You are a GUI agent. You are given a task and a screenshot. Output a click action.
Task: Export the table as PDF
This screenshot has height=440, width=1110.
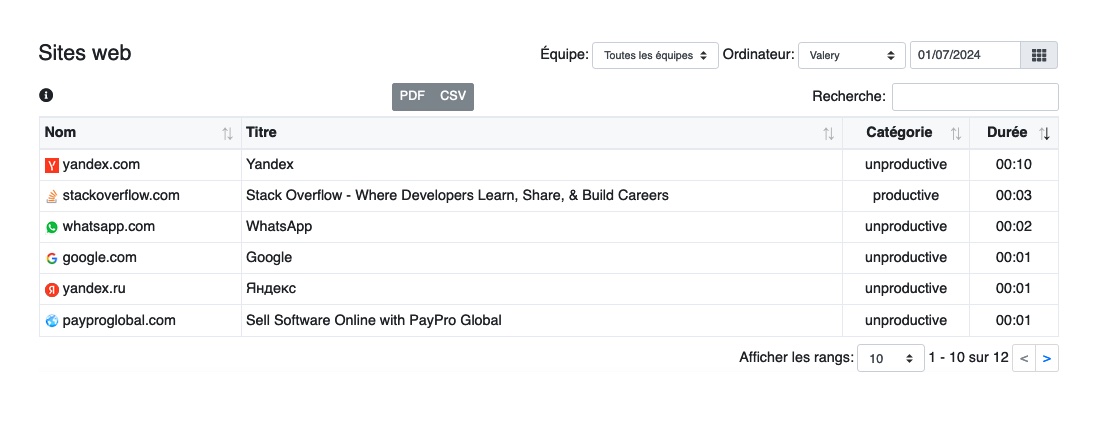point(412,96)
